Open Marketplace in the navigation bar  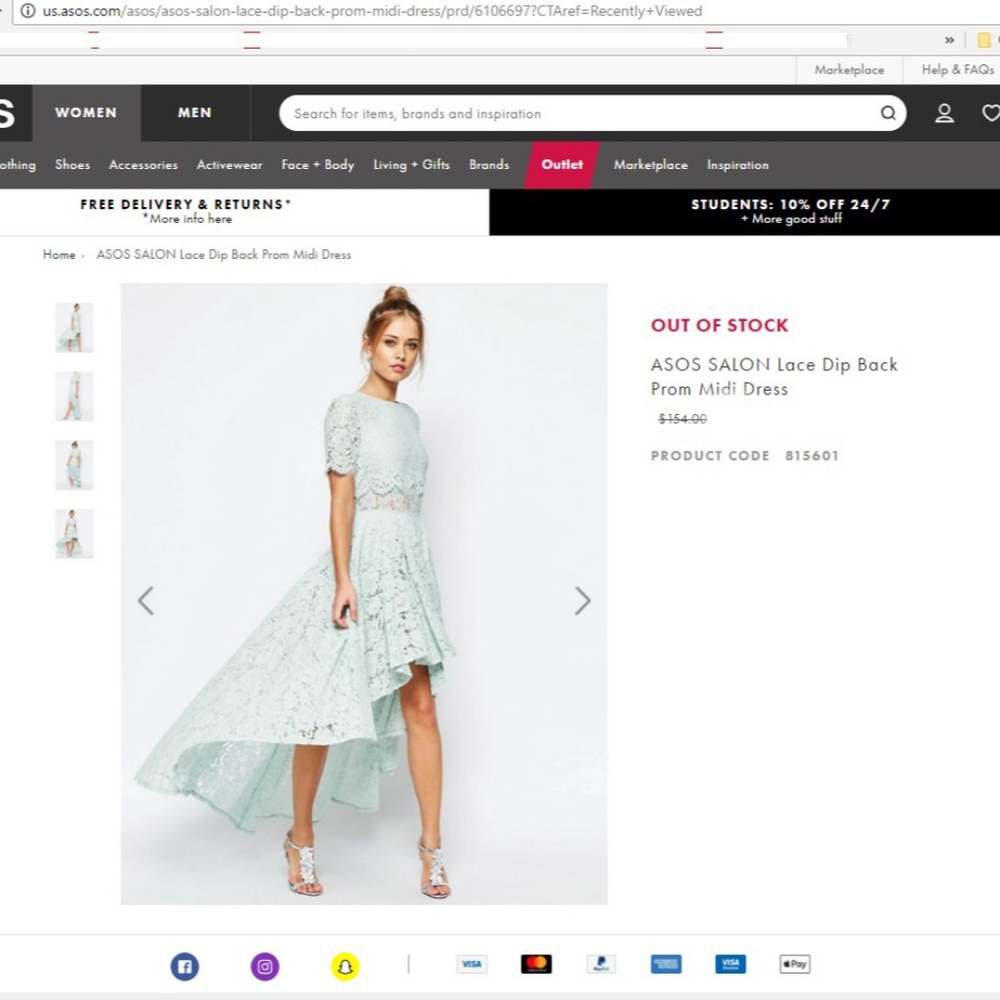651,165
